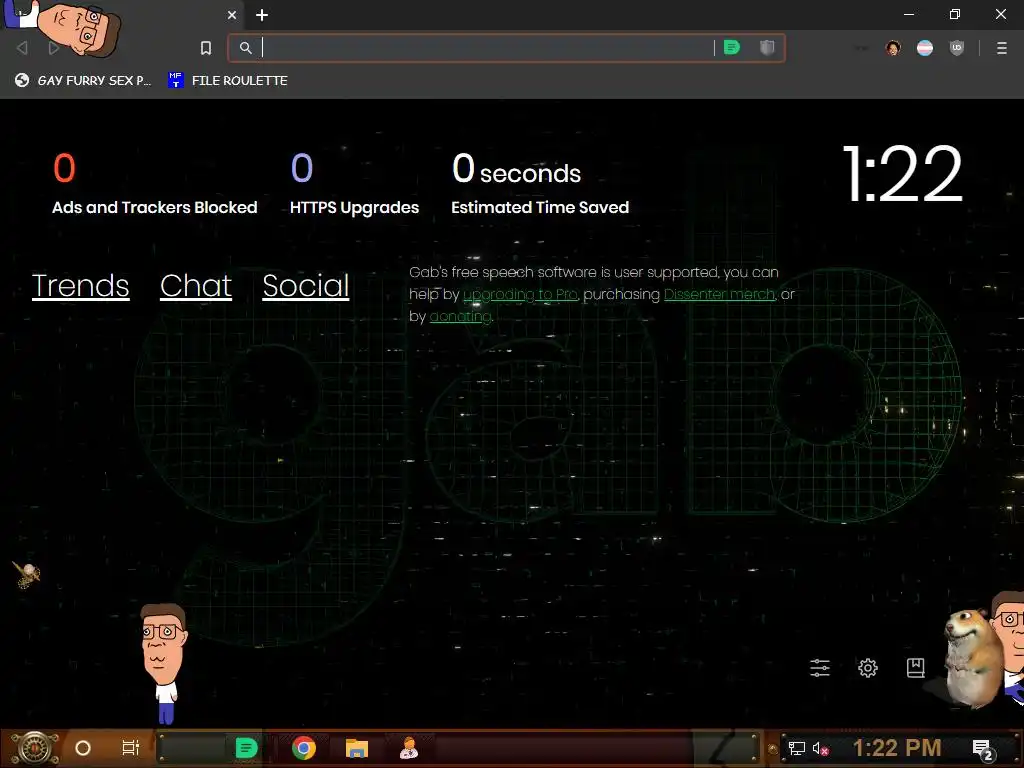Close the current browser tab

[232, 14]
